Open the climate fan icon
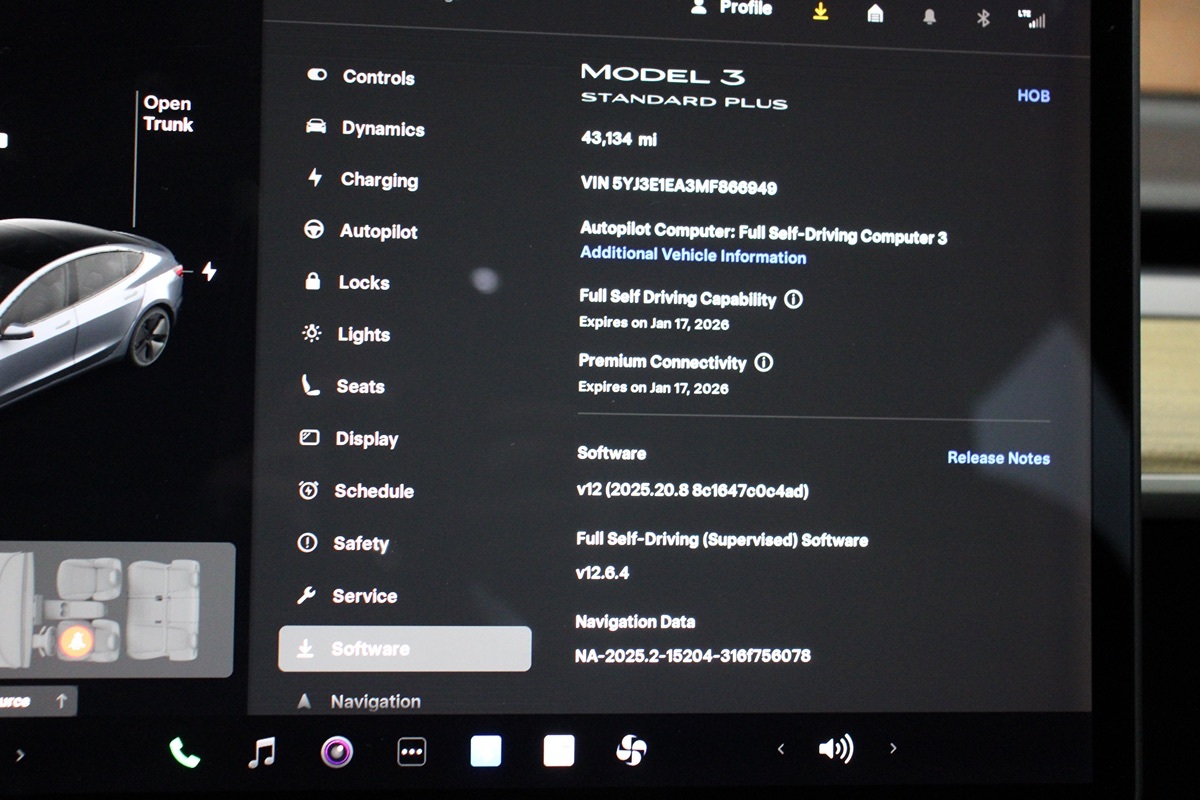This screenshot has width=1200, height=800. pyautogui.click(x=631, y=750)
